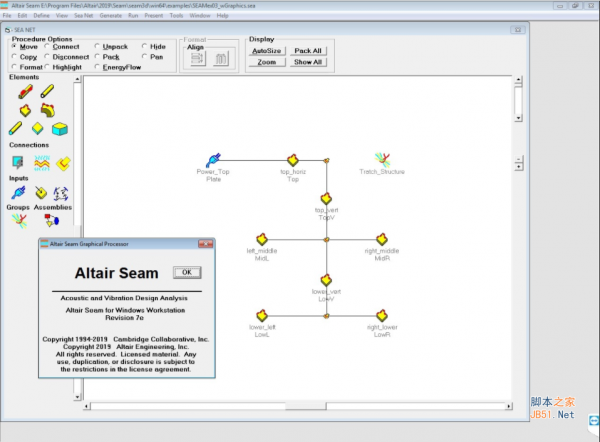Pick the curved shell element icon

47,110
